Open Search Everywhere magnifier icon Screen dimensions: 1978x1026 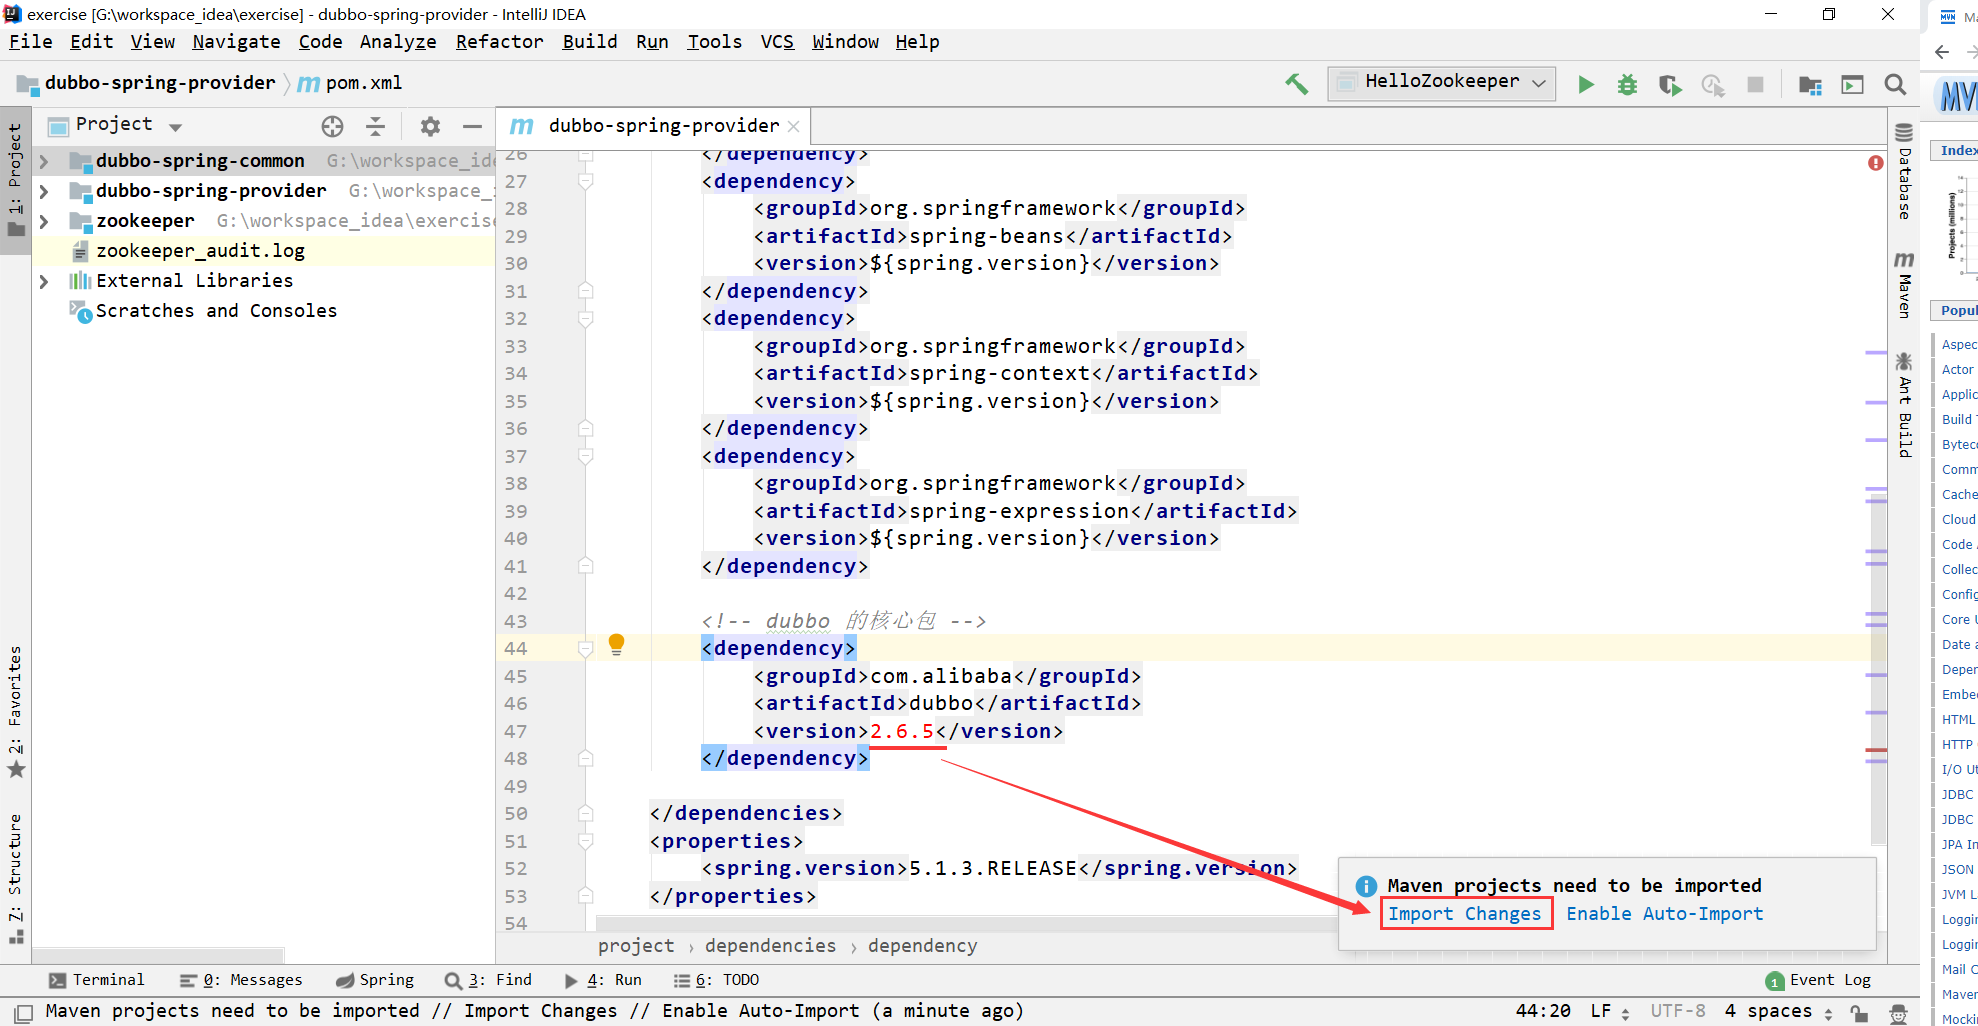point(1895,84)
